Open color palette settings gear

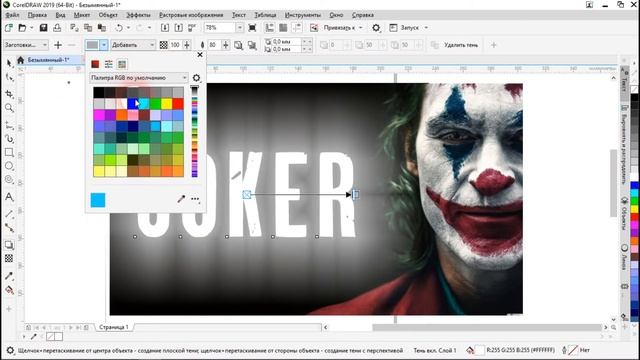tap(196, 78)
